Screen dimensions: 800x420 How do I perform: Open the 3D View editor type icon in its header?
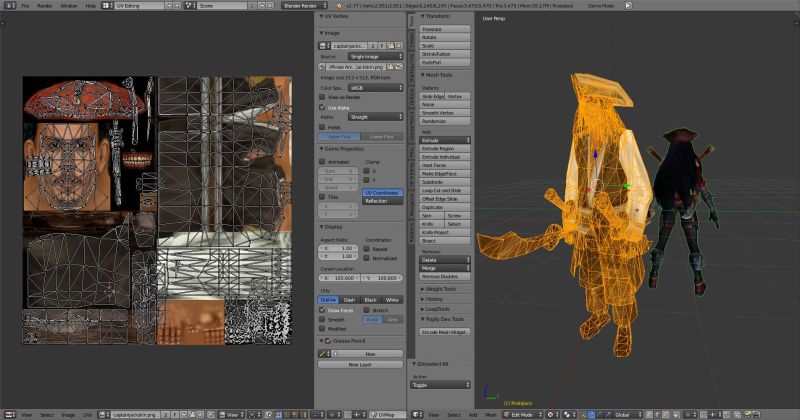(417, 414)
